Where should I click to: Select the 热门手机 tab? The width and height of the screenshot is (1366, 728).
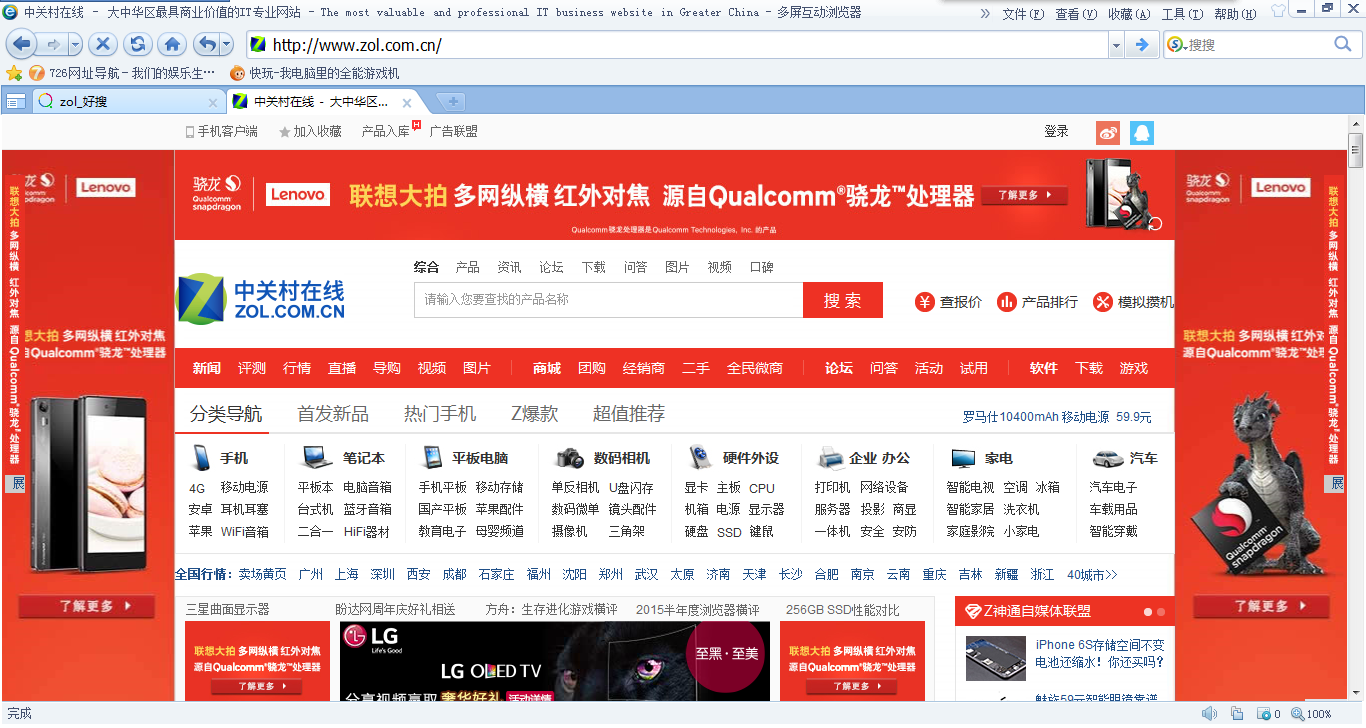[x=440, y=414]
